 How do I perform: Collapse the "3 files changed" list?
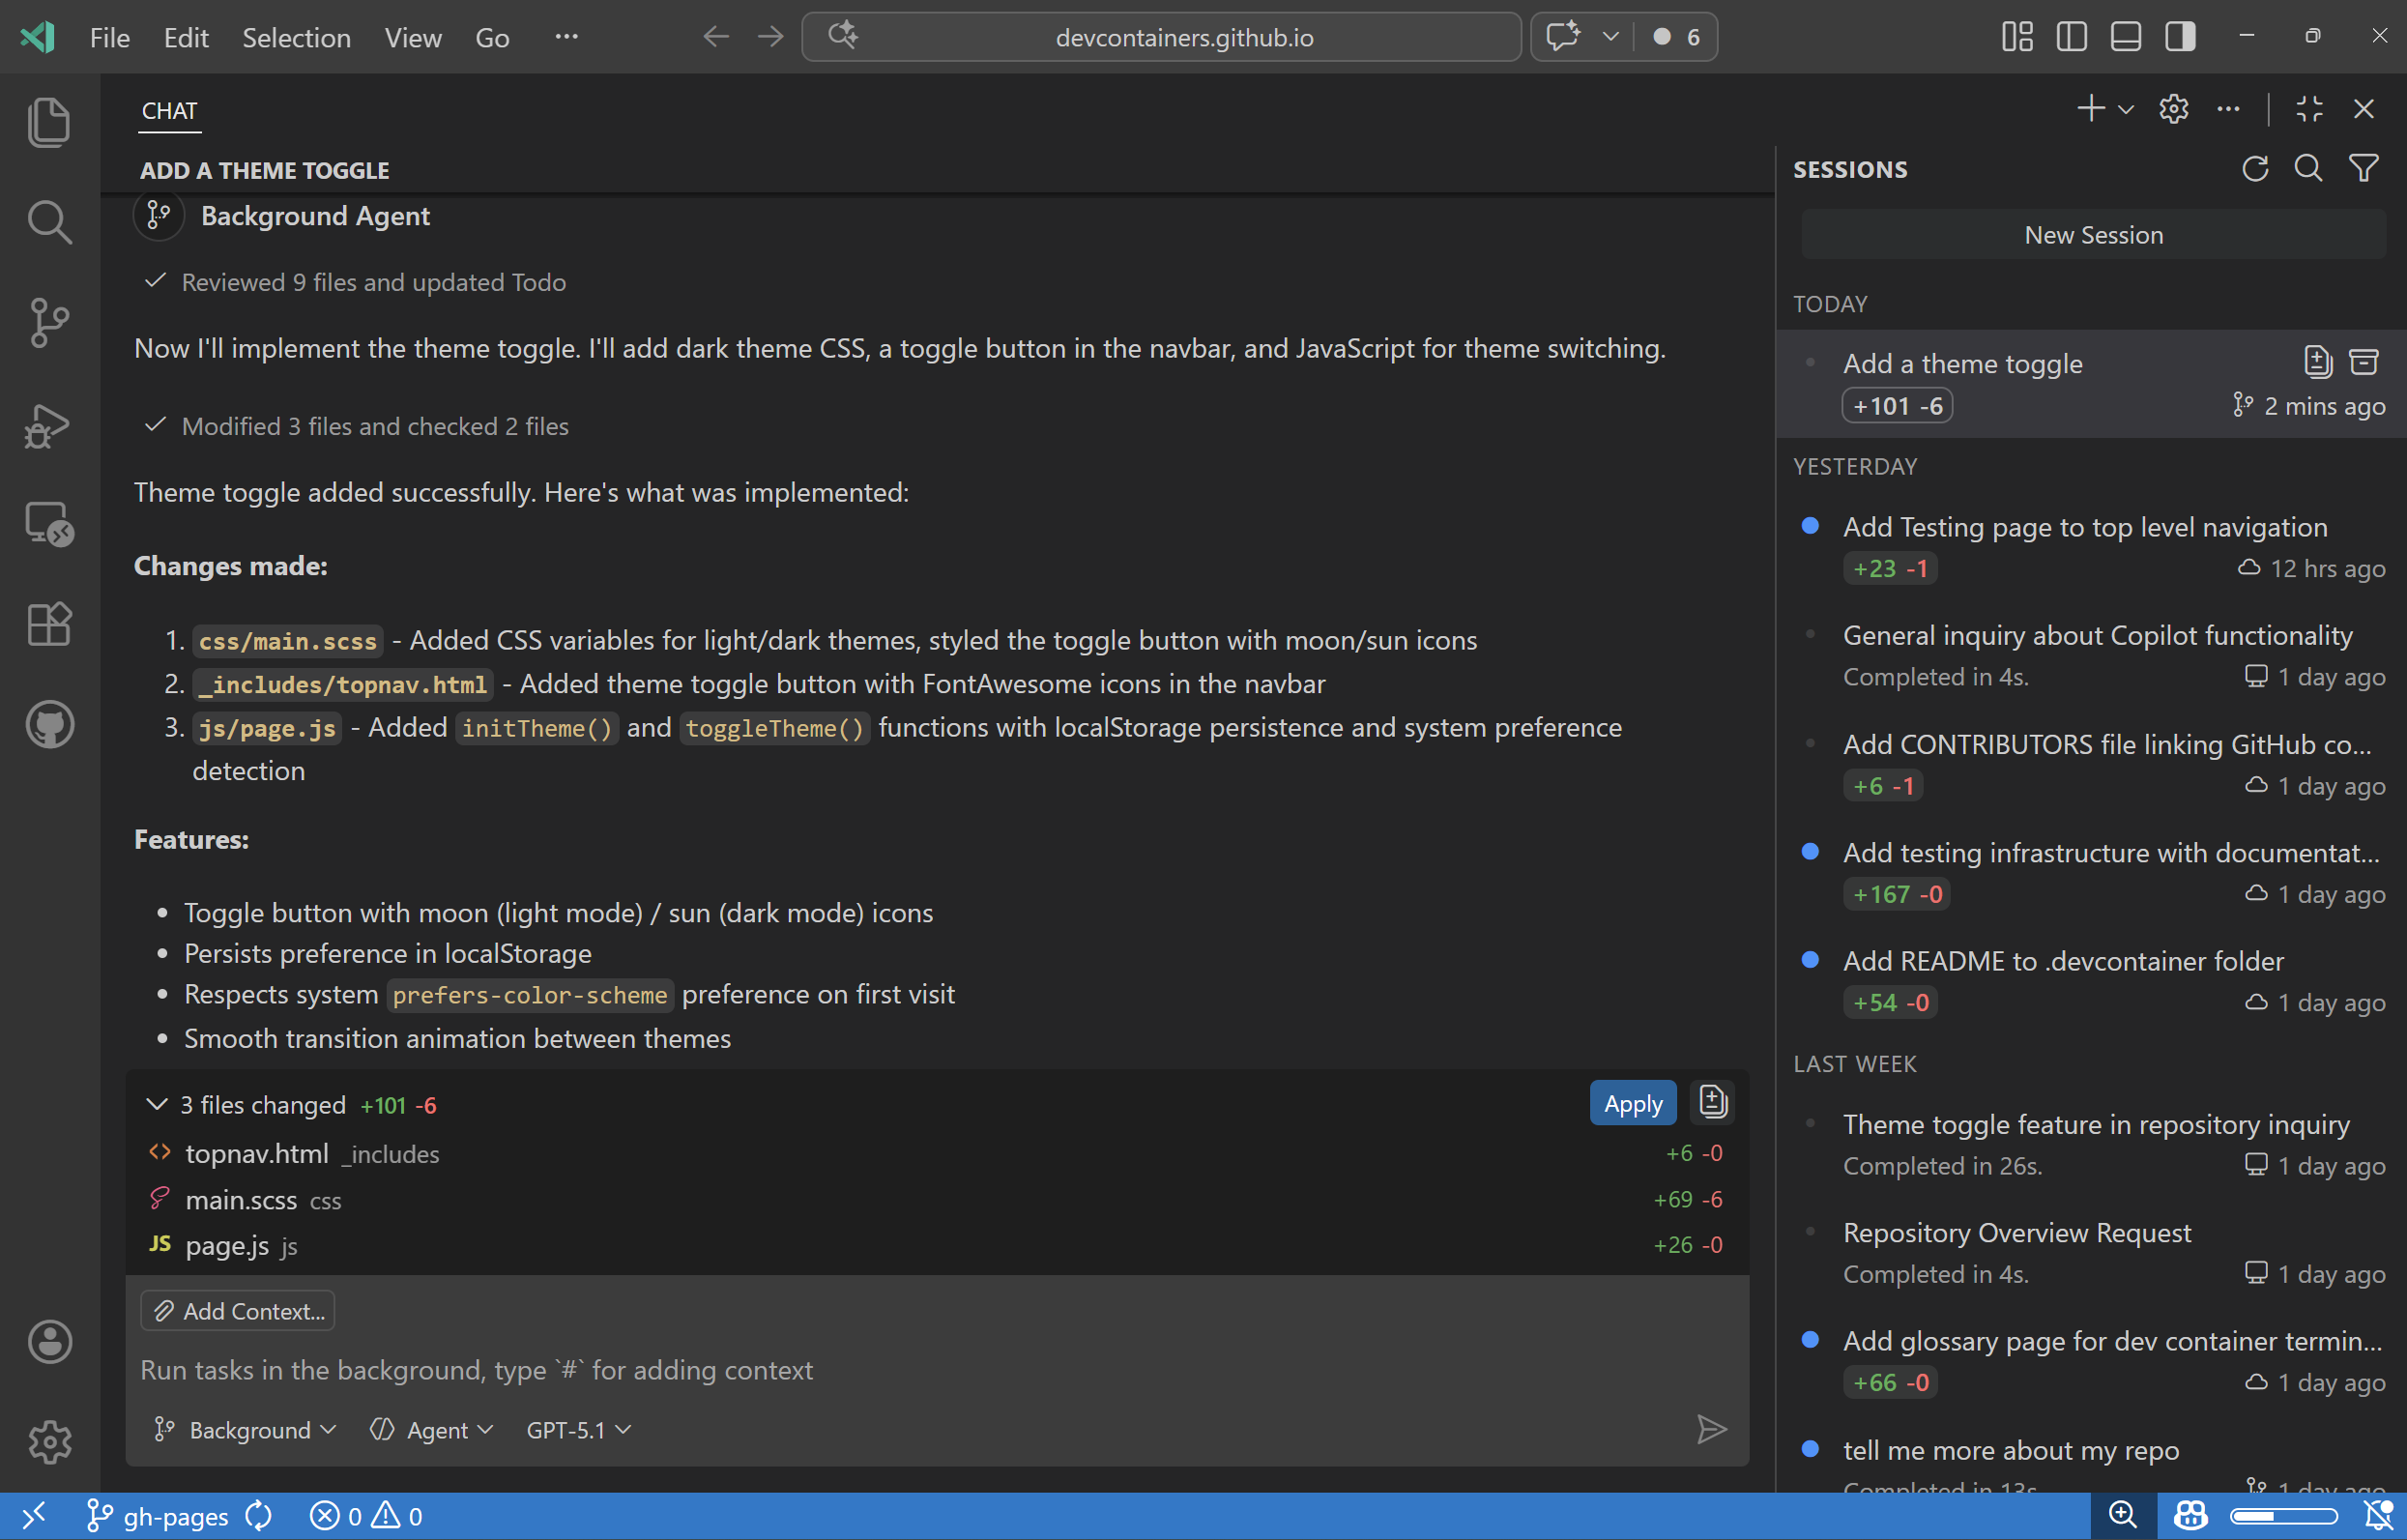(157, 1104)
